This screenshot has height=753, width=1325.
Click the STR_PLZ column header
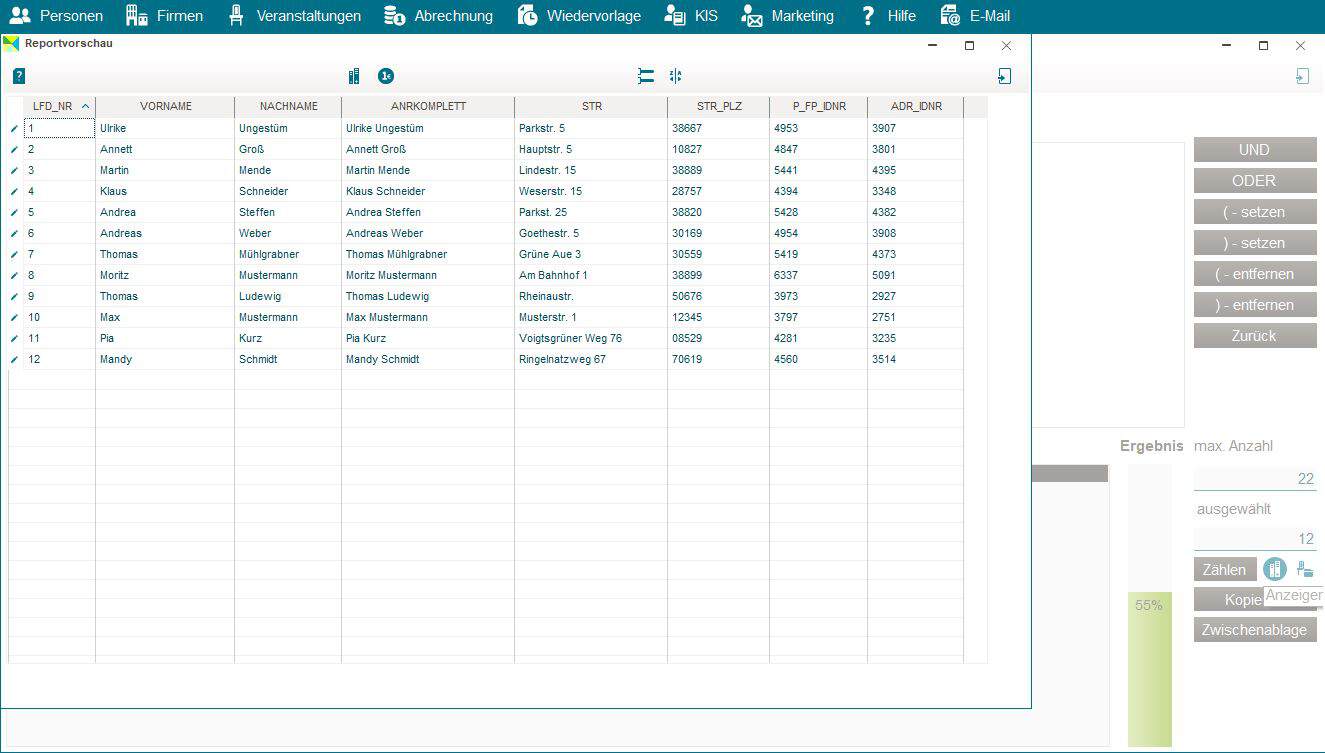pos(719,106)
